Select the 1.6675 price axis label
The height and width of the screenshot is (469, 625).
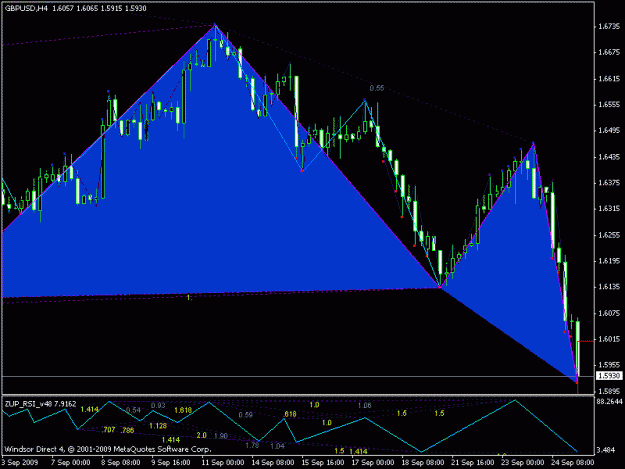click(609, 52)
